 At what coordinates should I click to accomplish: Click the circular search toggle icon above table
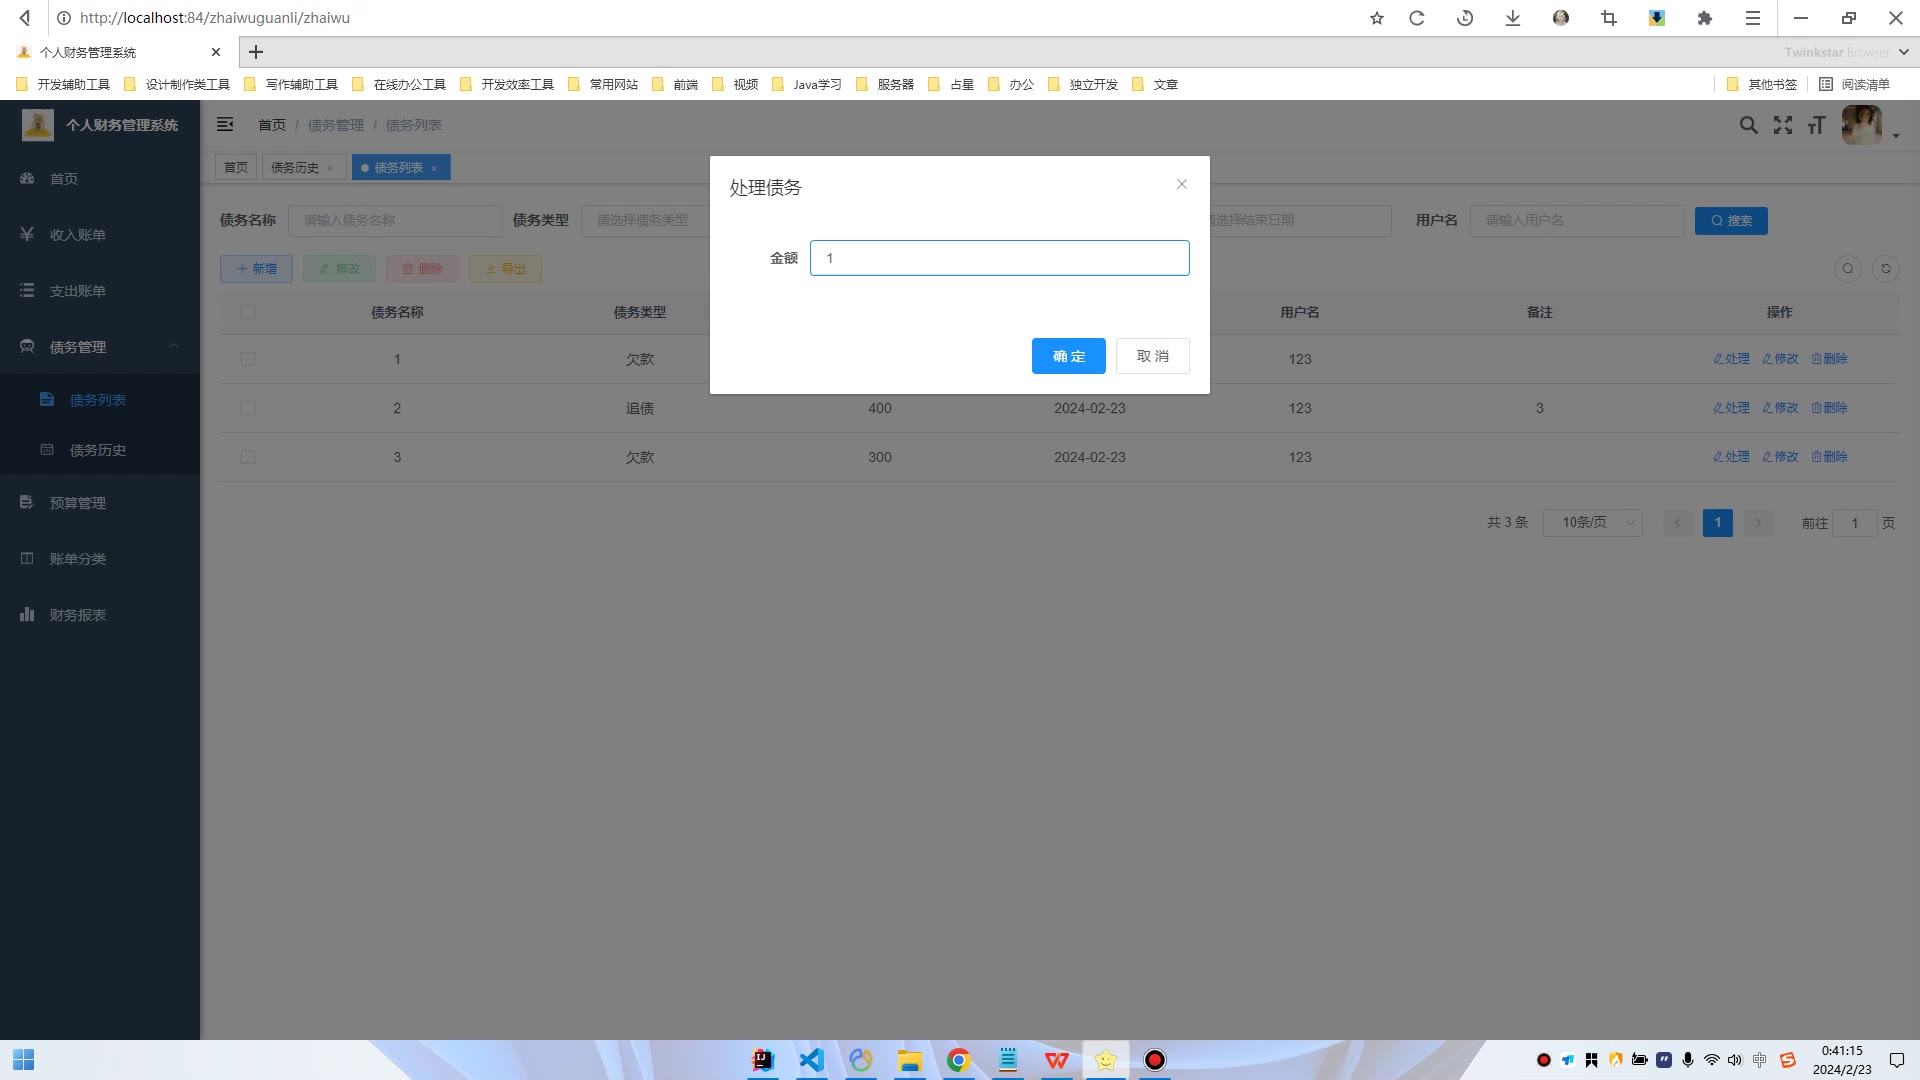1847,268
